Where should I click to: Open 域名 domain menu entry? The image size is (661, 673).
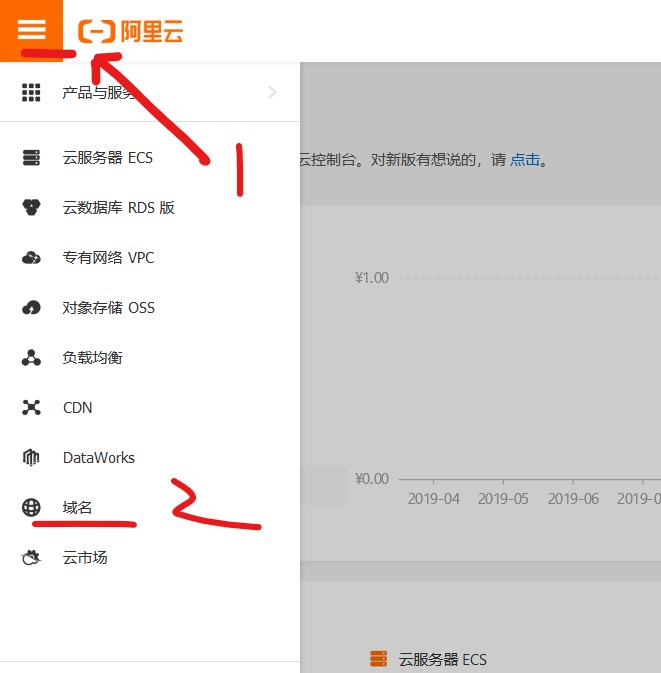[77, 507]
